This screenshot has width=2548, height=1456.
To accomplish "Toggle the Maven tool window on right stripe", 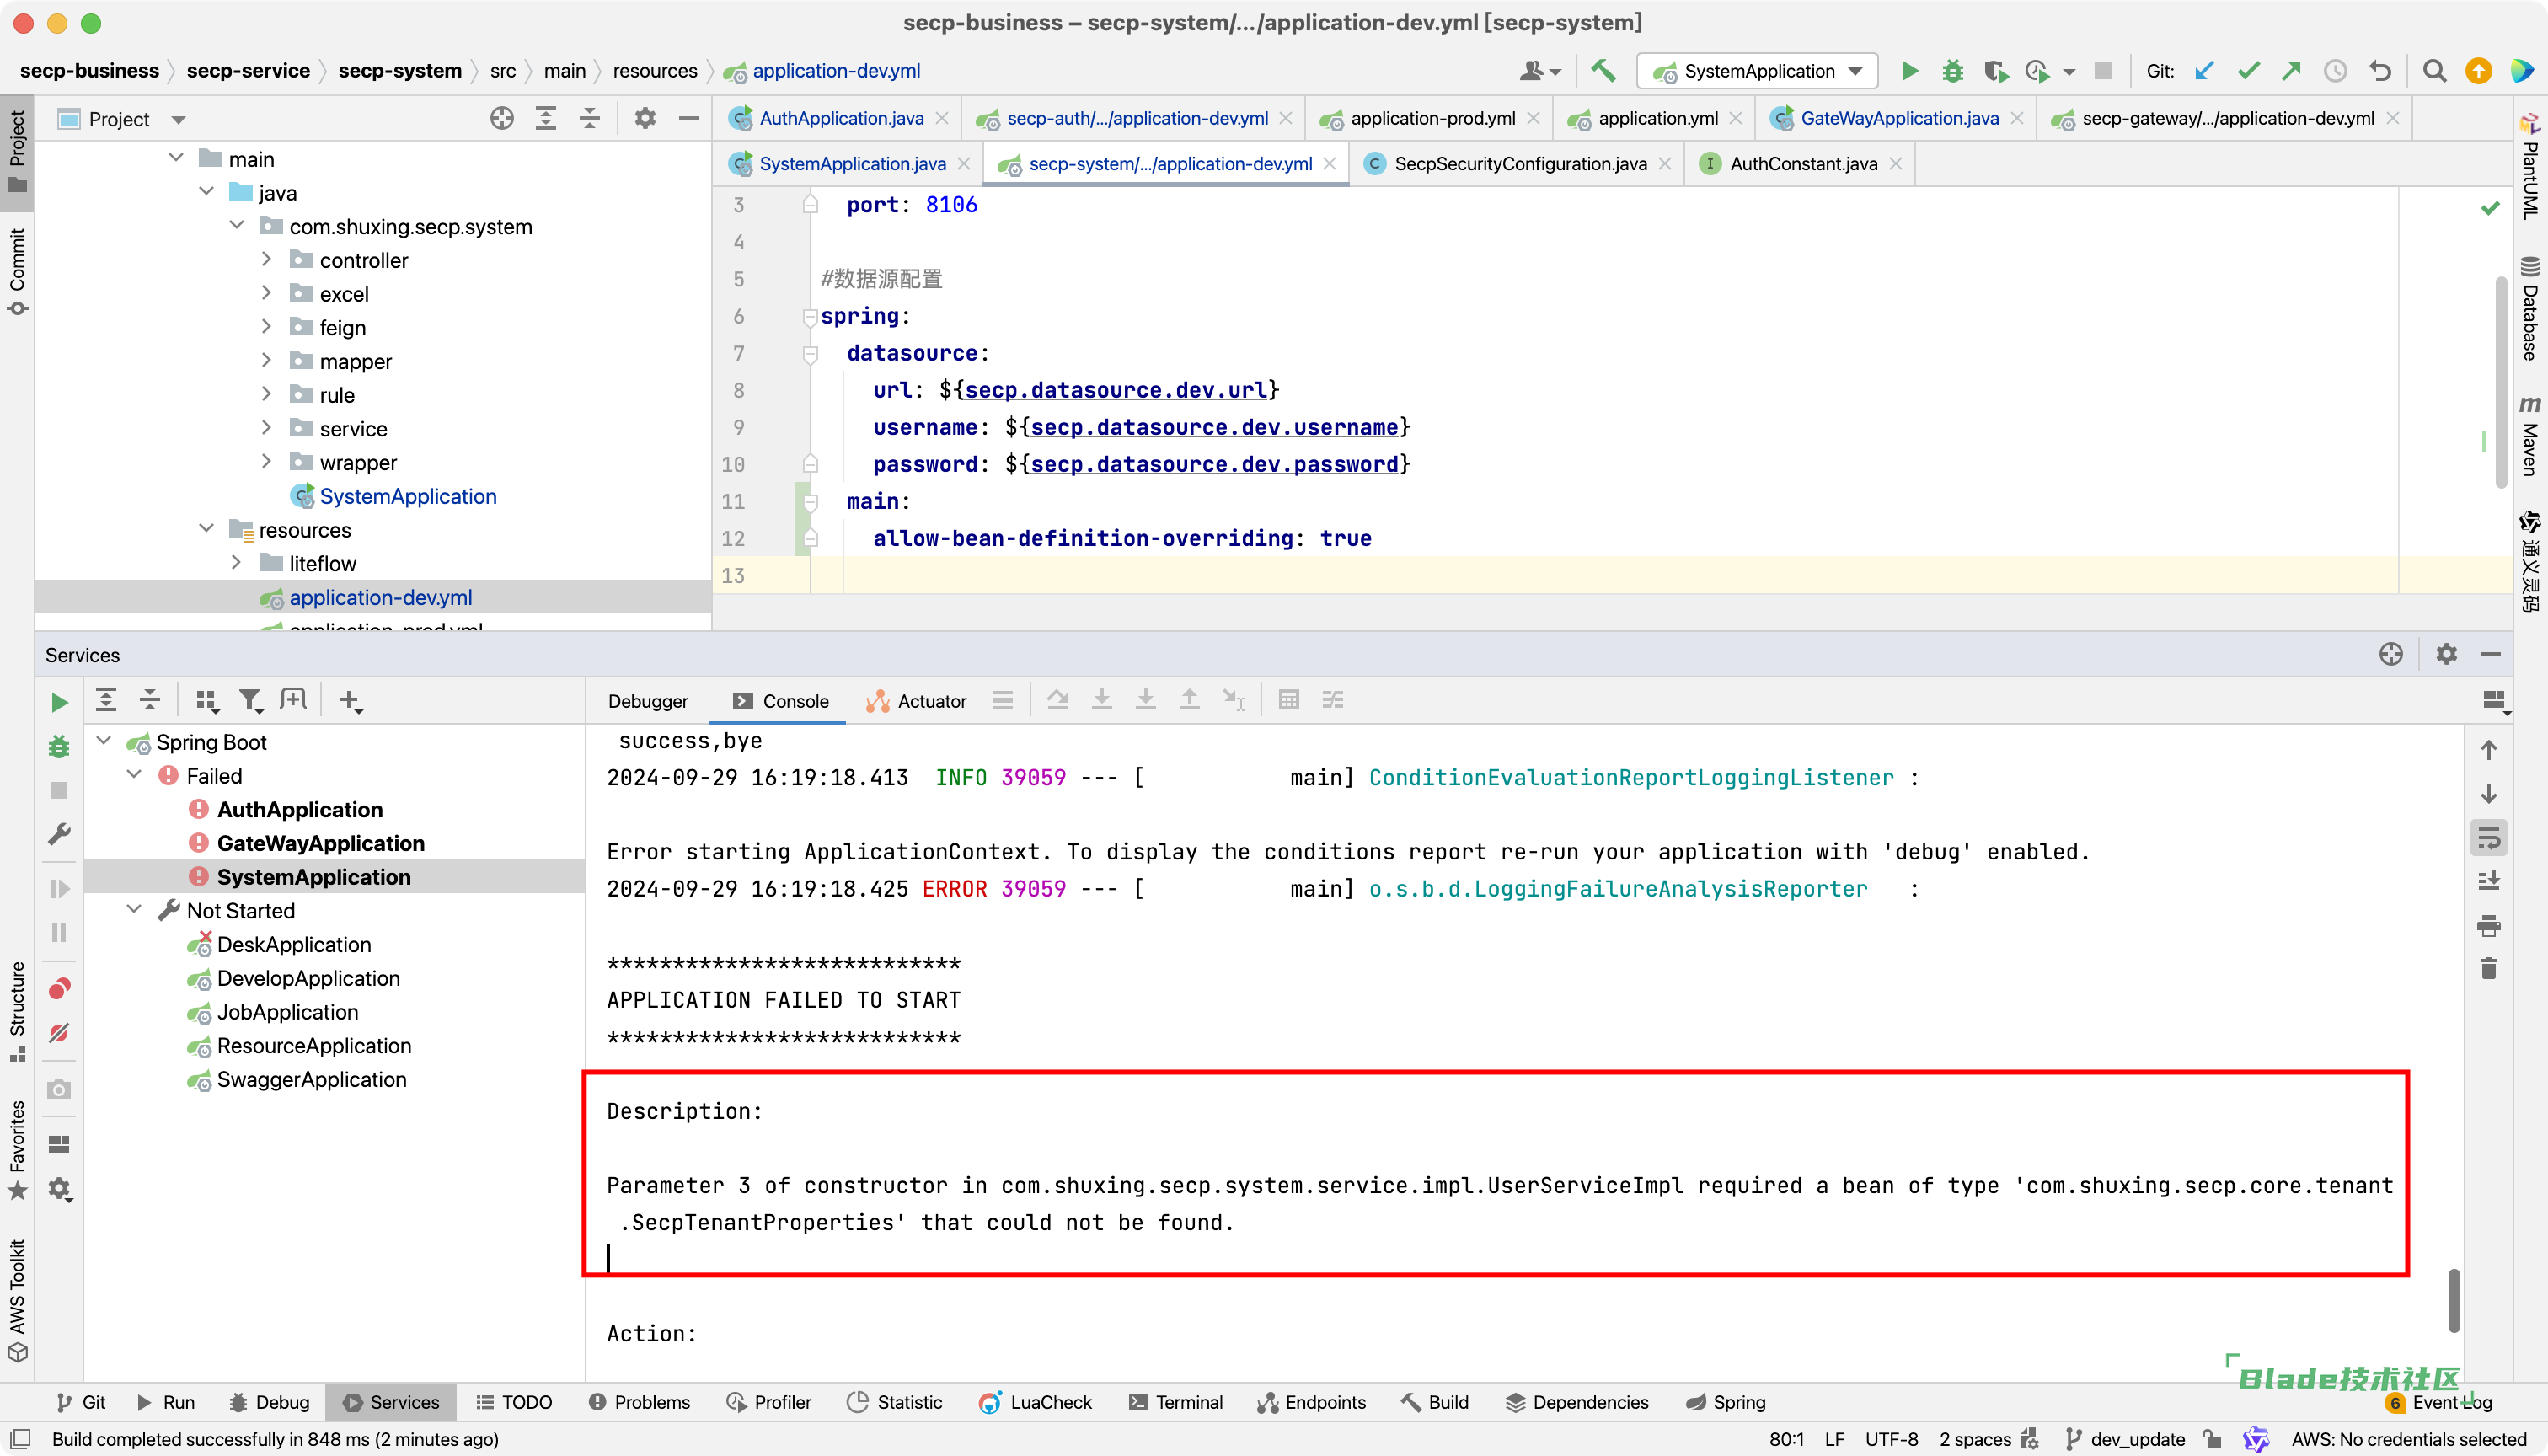I will [x=2530, y=436].
